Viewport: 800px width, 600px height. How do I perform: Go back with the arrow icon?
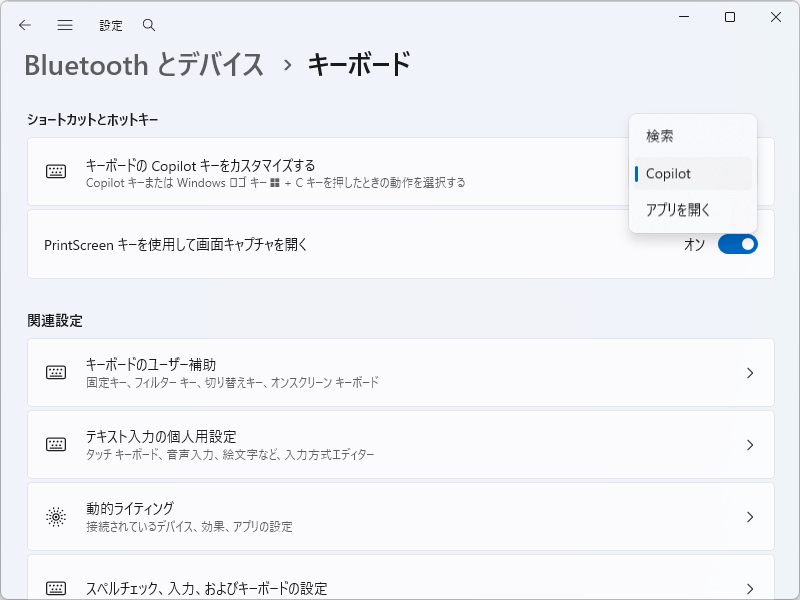click(24, 25)
